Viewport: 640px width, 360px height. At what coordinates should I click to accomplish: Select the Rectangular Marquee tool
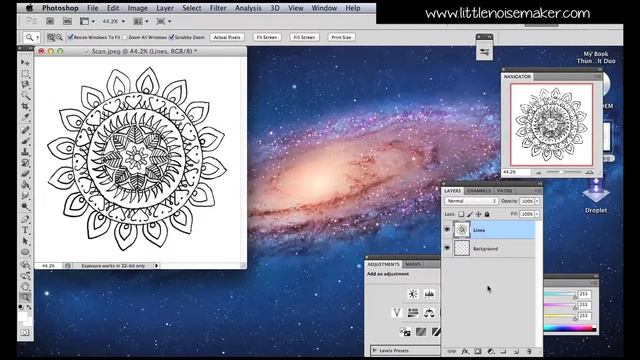pyautogui.click(x=25, y=73)
